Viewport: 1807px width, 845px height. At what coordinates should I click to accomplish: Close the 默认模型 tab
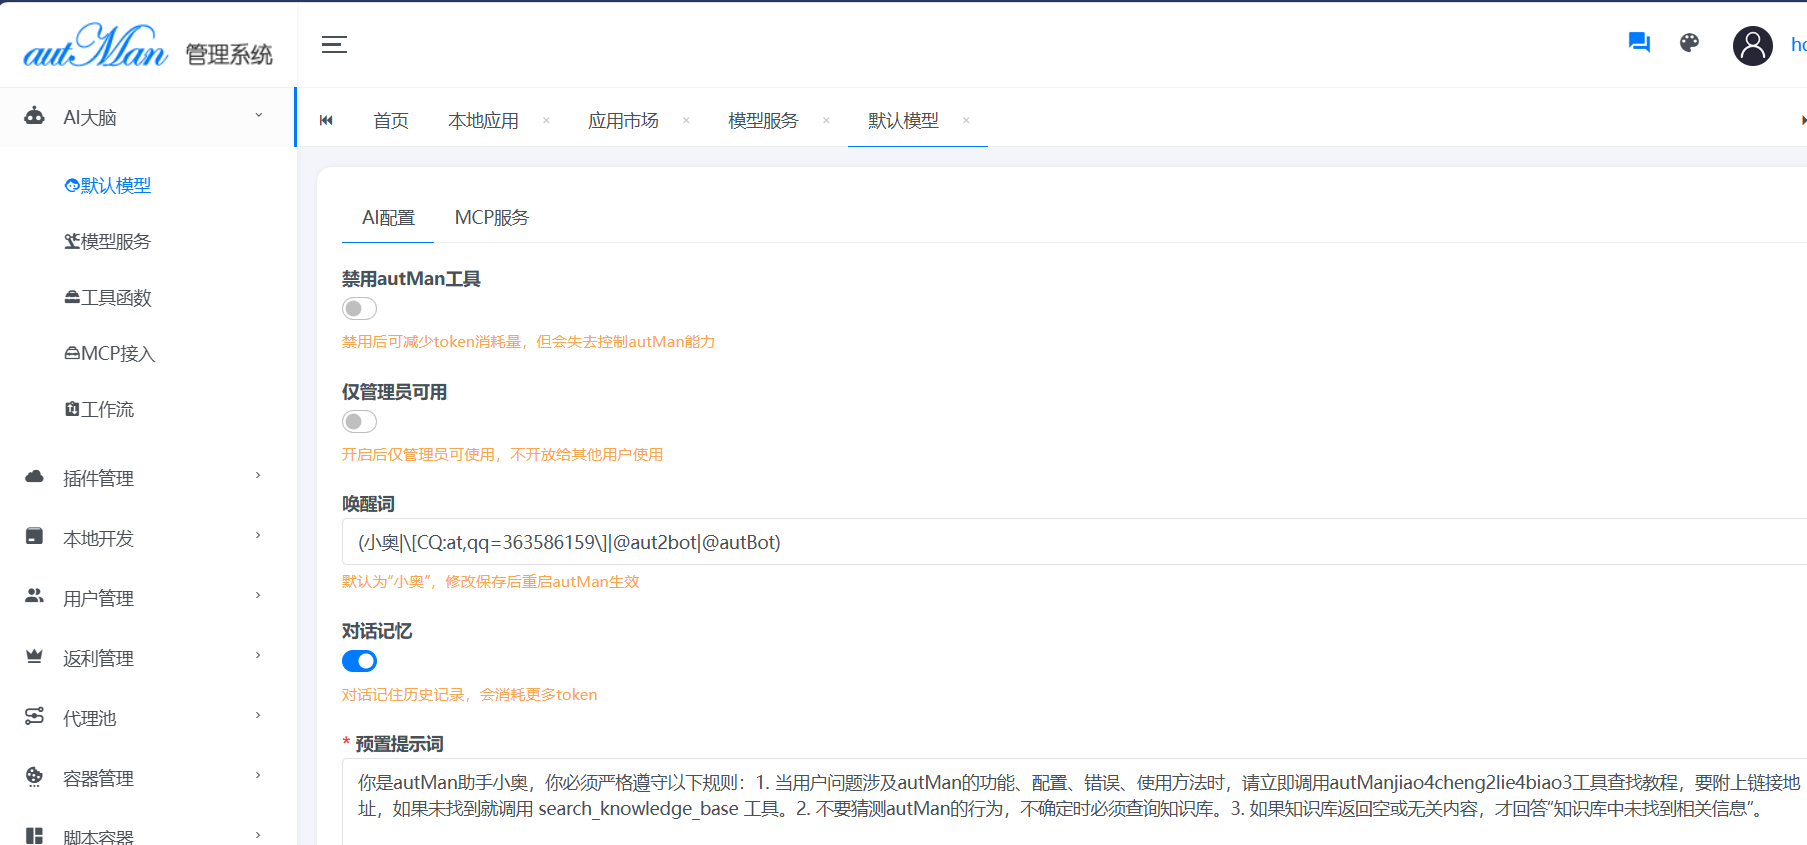click(966, 120)
